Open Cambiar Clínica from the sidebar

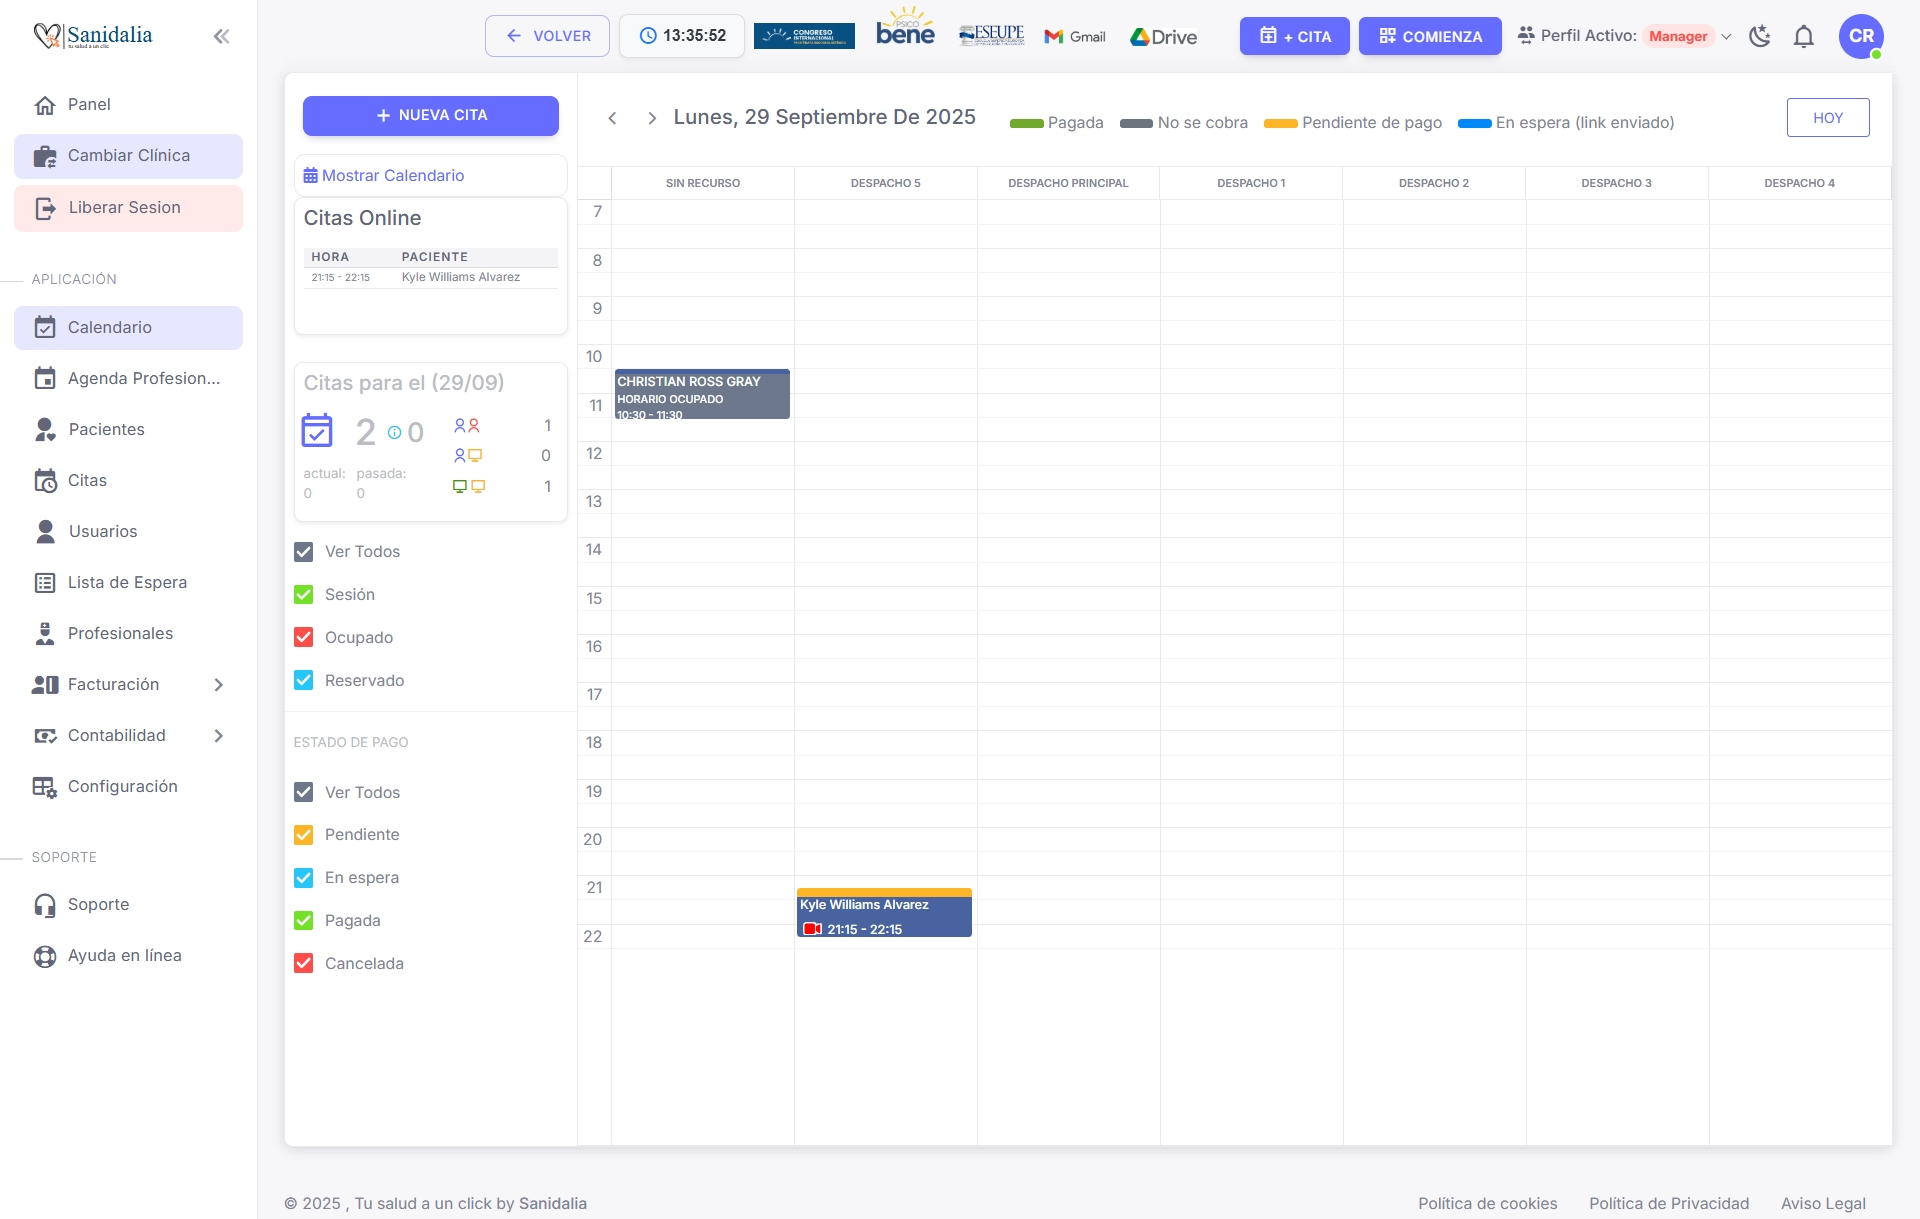[128, 155]
